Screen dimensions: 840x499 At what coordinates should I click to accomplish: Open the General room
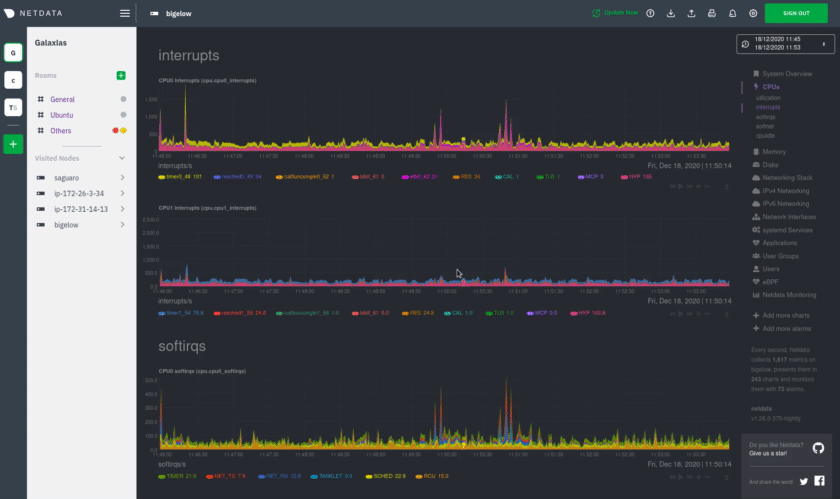click(62, 99)
